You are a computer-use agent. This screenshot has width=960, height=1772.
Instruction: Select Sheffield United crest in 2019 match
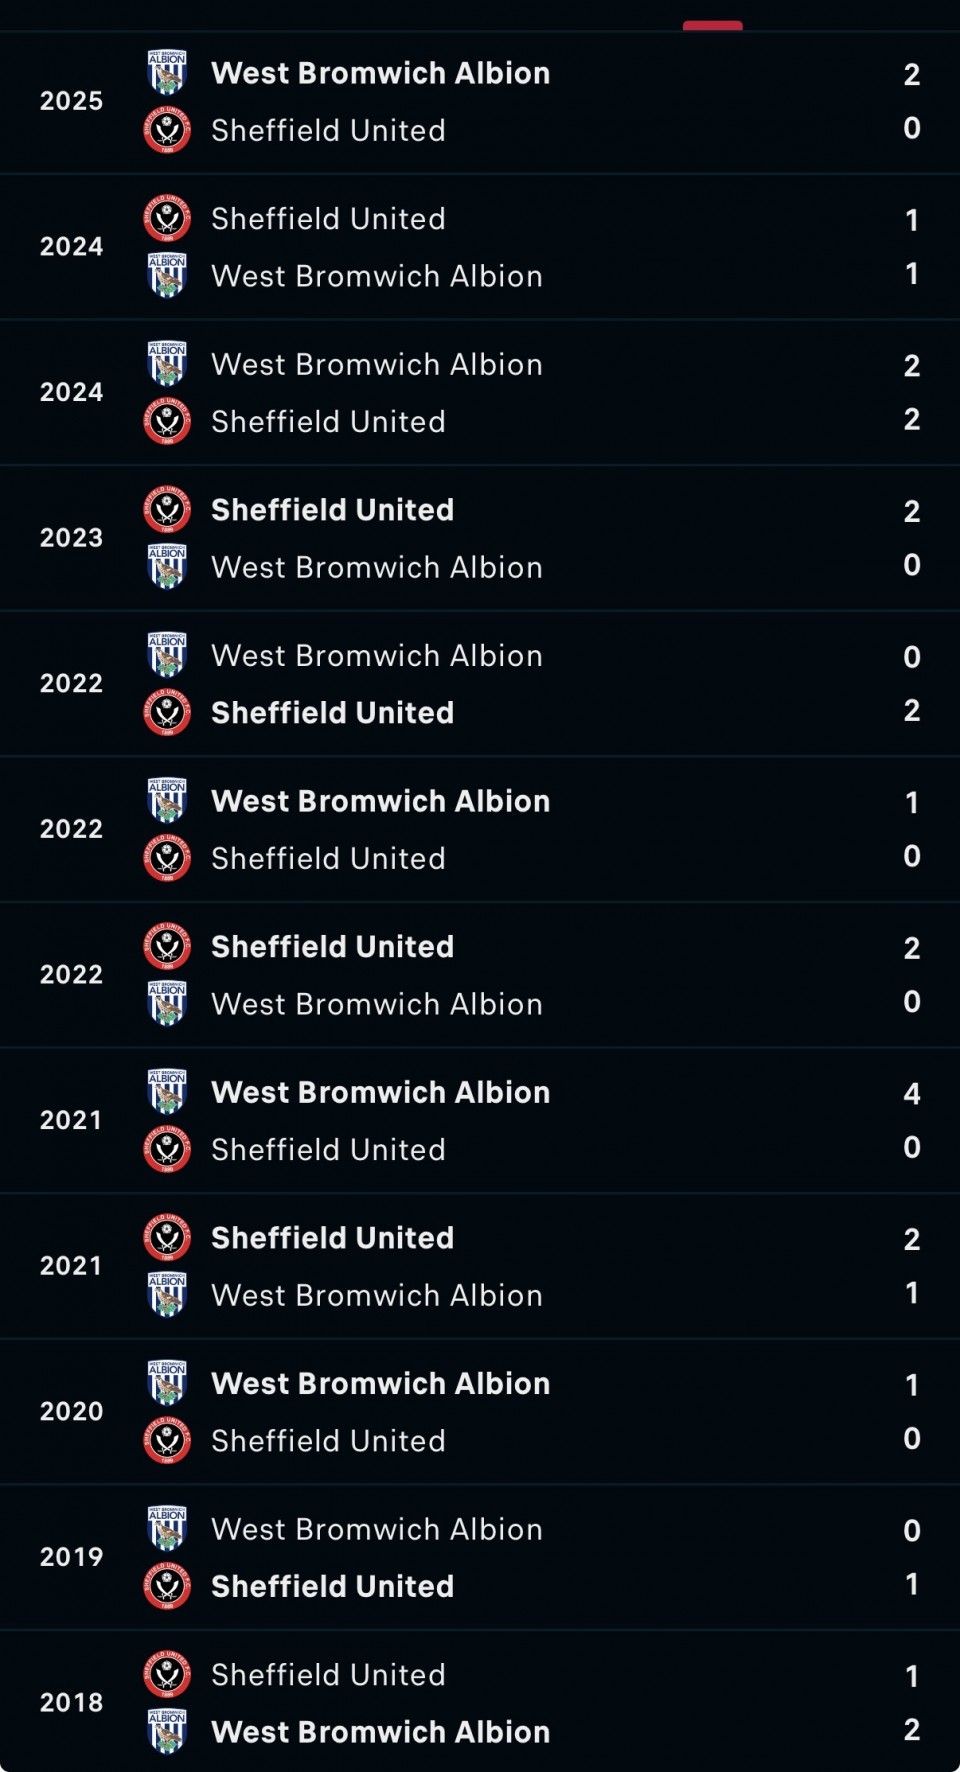pyautogui.click(x=167, y=1586)
